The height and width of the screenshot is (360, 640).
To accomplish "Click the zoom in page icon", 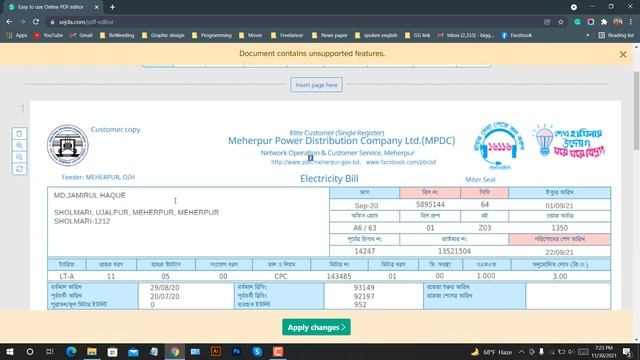I will 19,145.
